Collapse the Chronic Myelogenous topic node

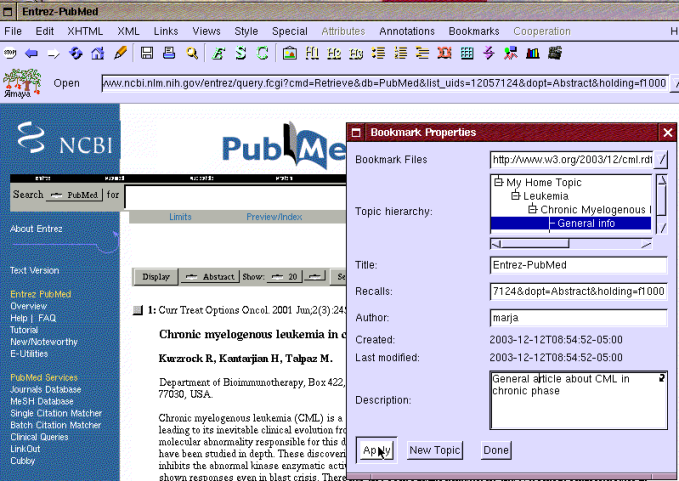532,210
